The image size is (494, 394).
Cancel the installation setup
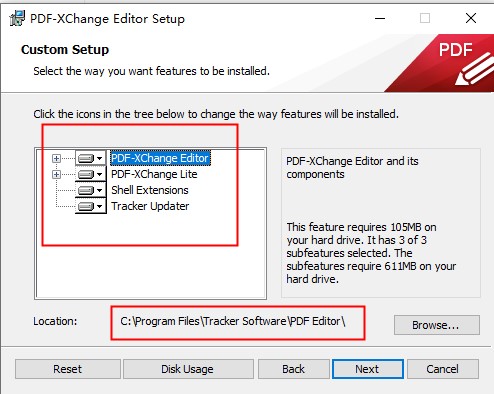tap(443, 369)
